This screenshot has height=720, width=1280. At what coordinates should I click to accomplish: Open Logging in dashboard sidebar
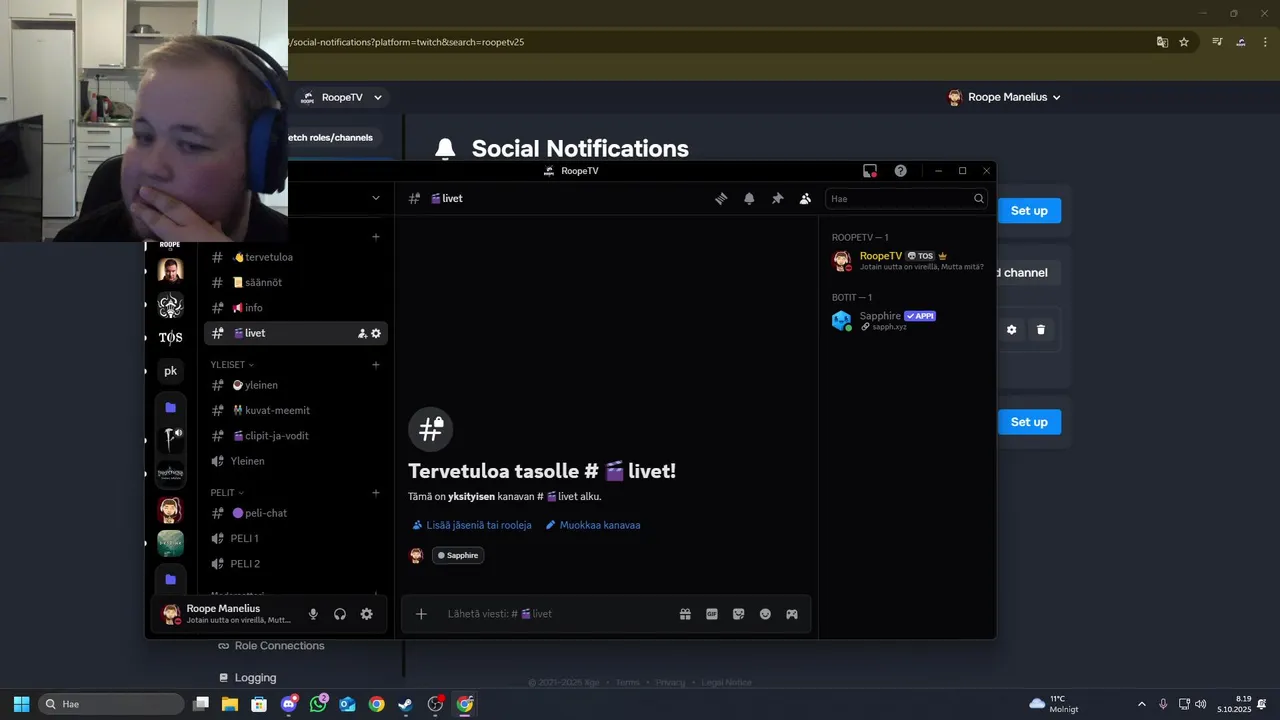click(247, 678)
